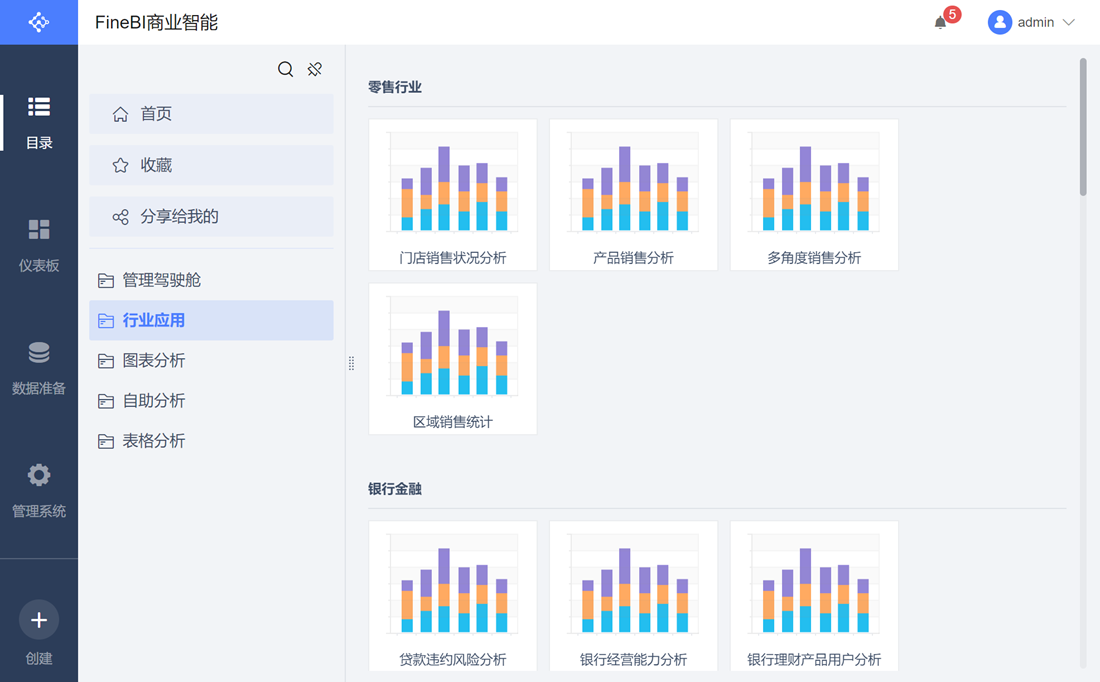Click the vertical scrollbar on the right
Image resolution: width=1100 pixels, height=682 pixels.
tap(1083, 127)
